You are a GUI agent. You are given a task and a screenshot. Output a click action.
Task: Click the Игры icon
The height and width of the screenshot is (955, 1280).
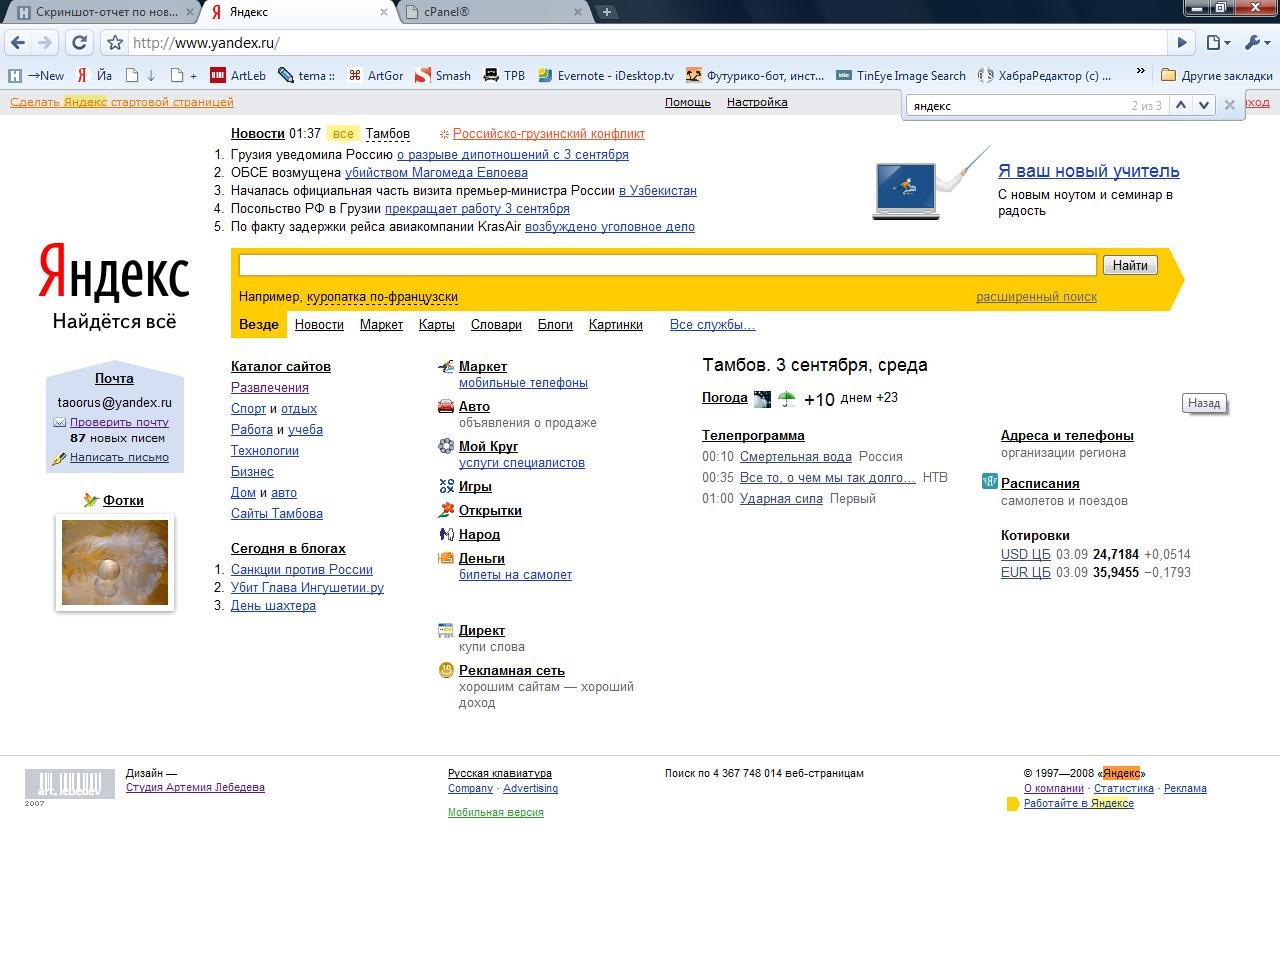coord(446,486)
